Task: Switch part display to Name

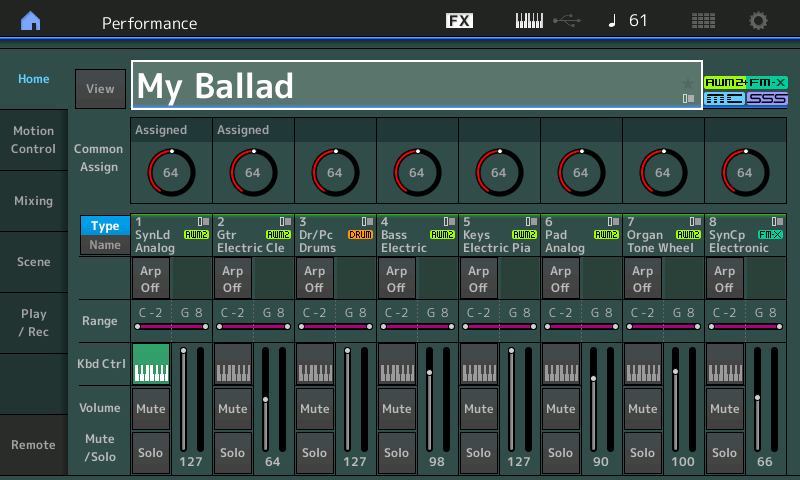Action: pyautogui.click(x=105, y=245)
